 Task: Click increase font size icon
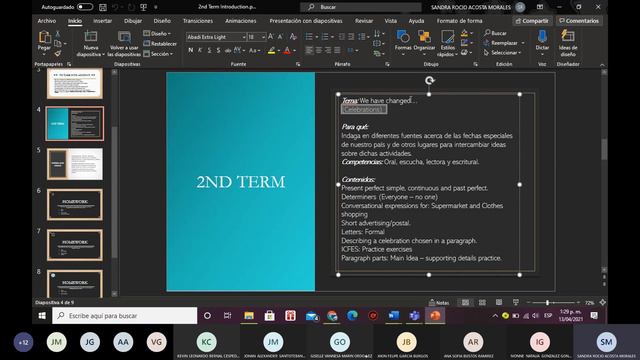tap(271, 37)
